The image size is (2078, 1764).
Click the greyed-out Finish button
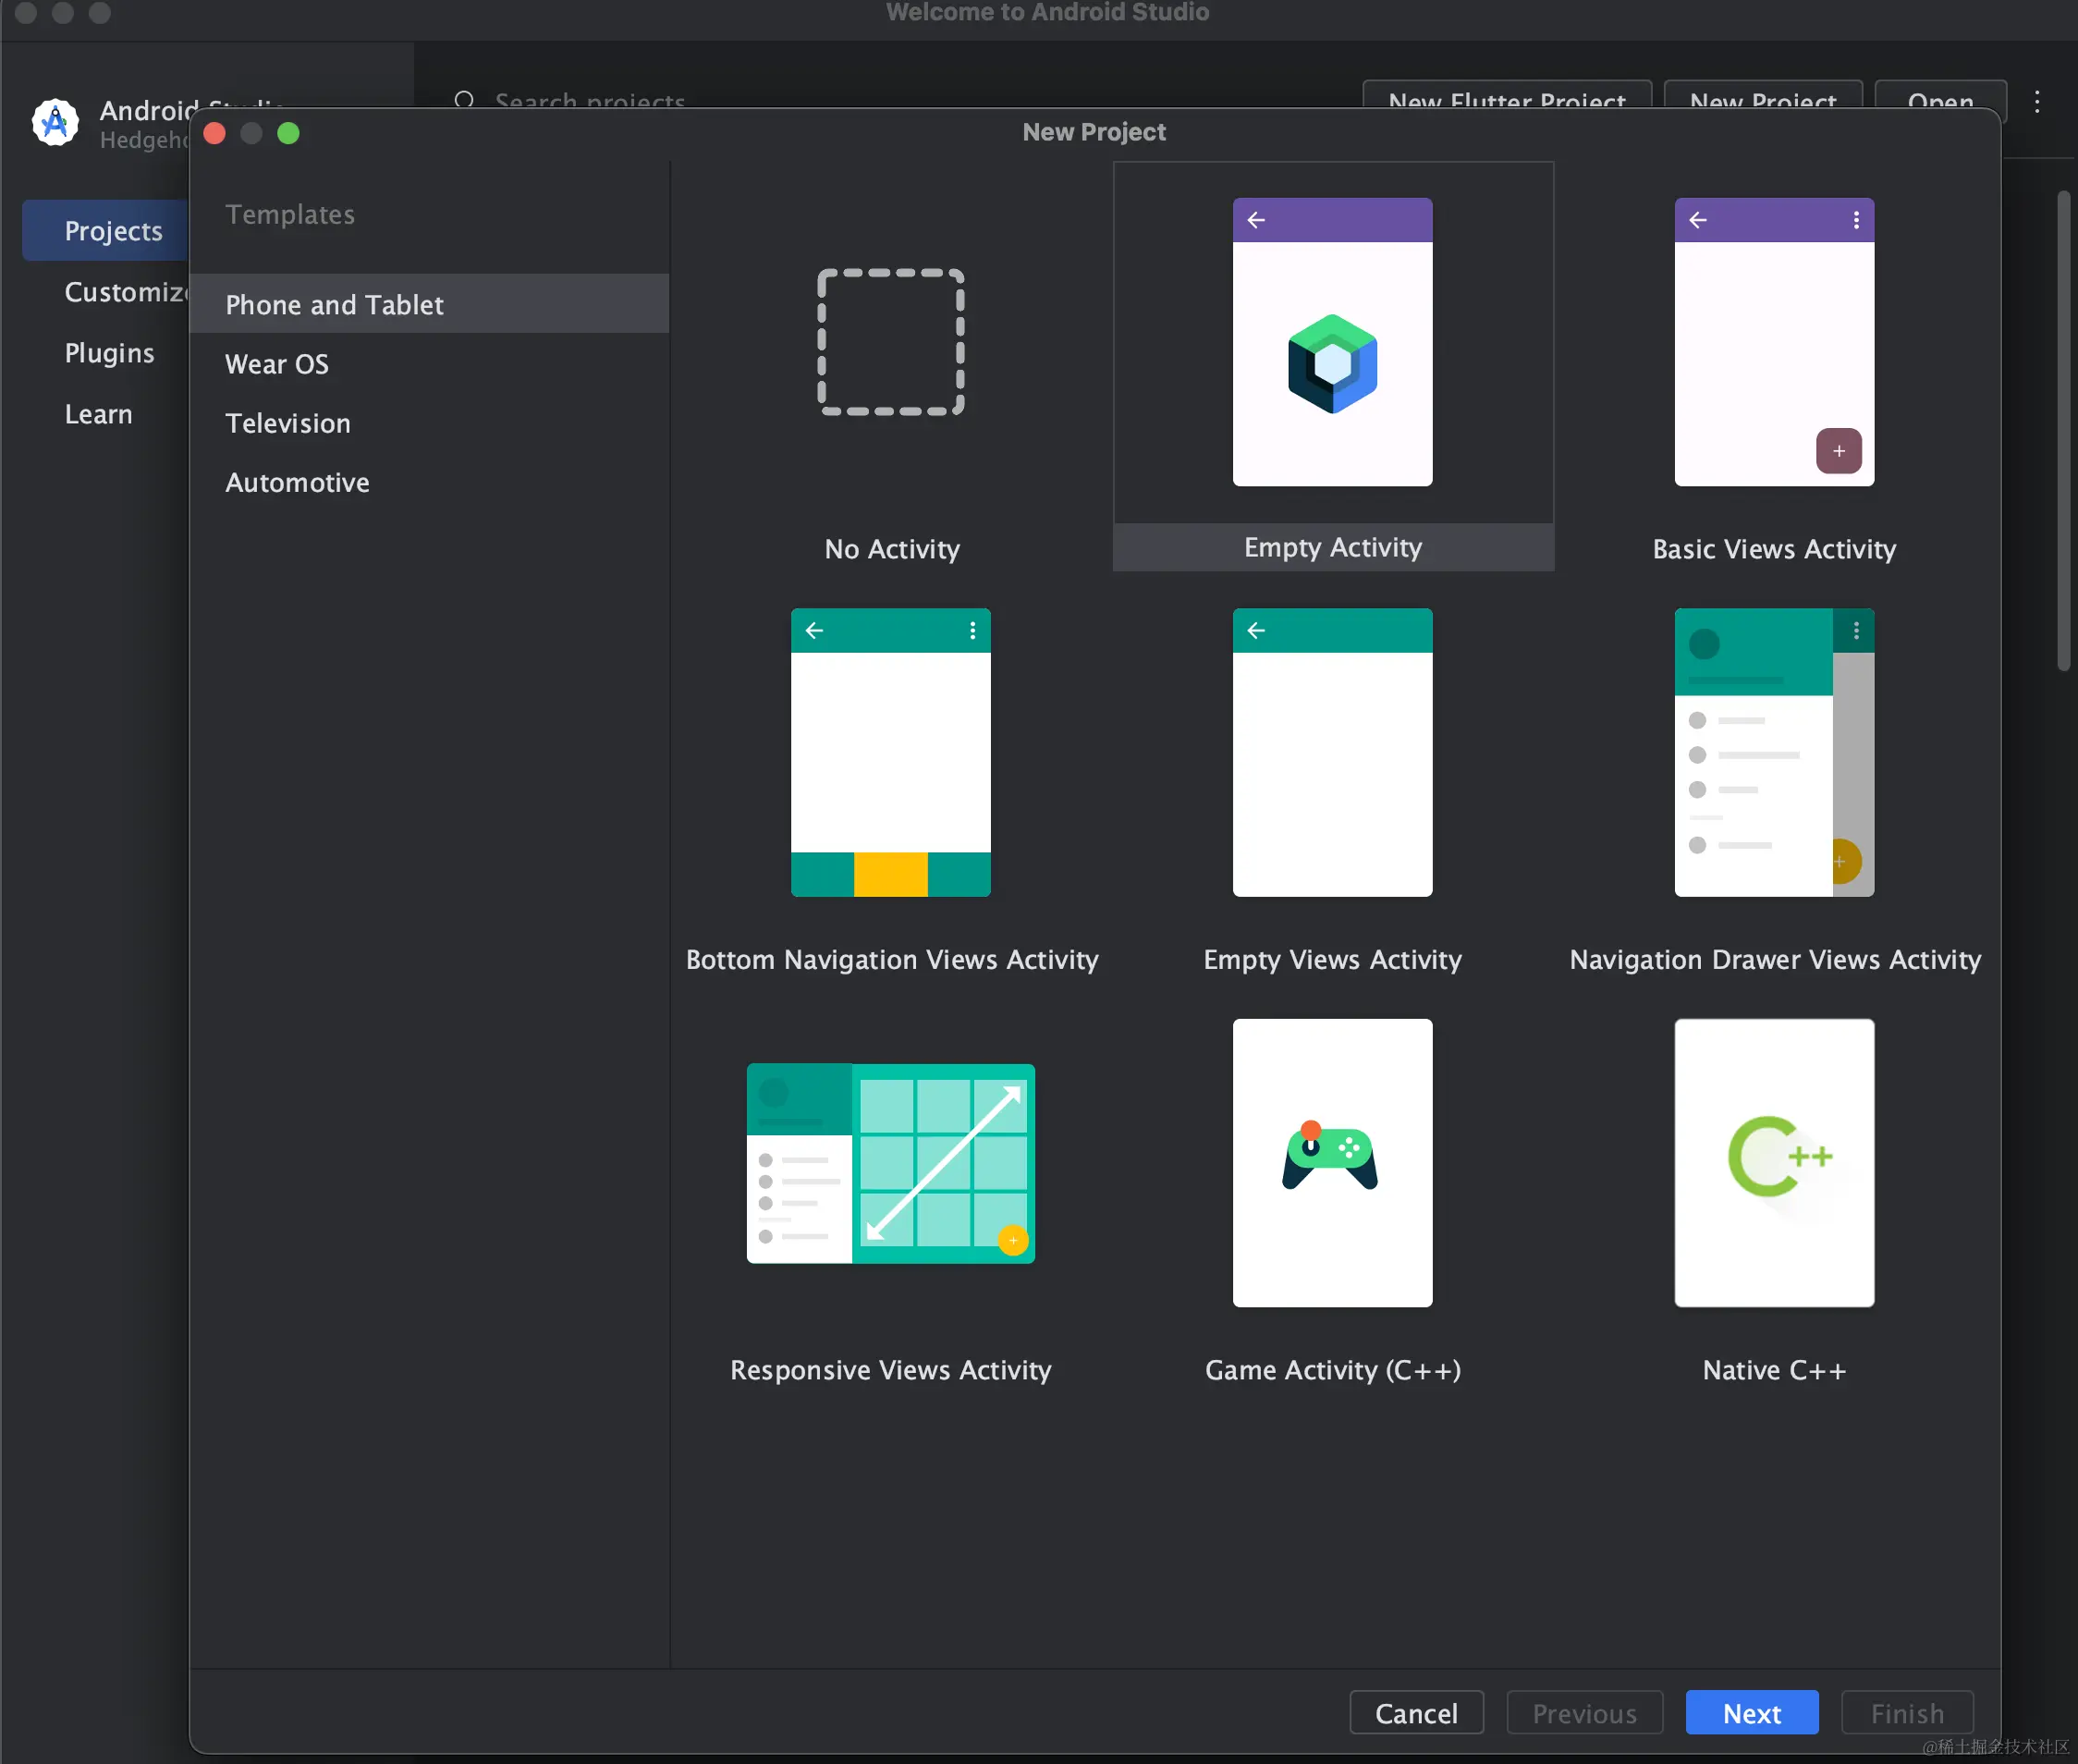(1907, 1713)
